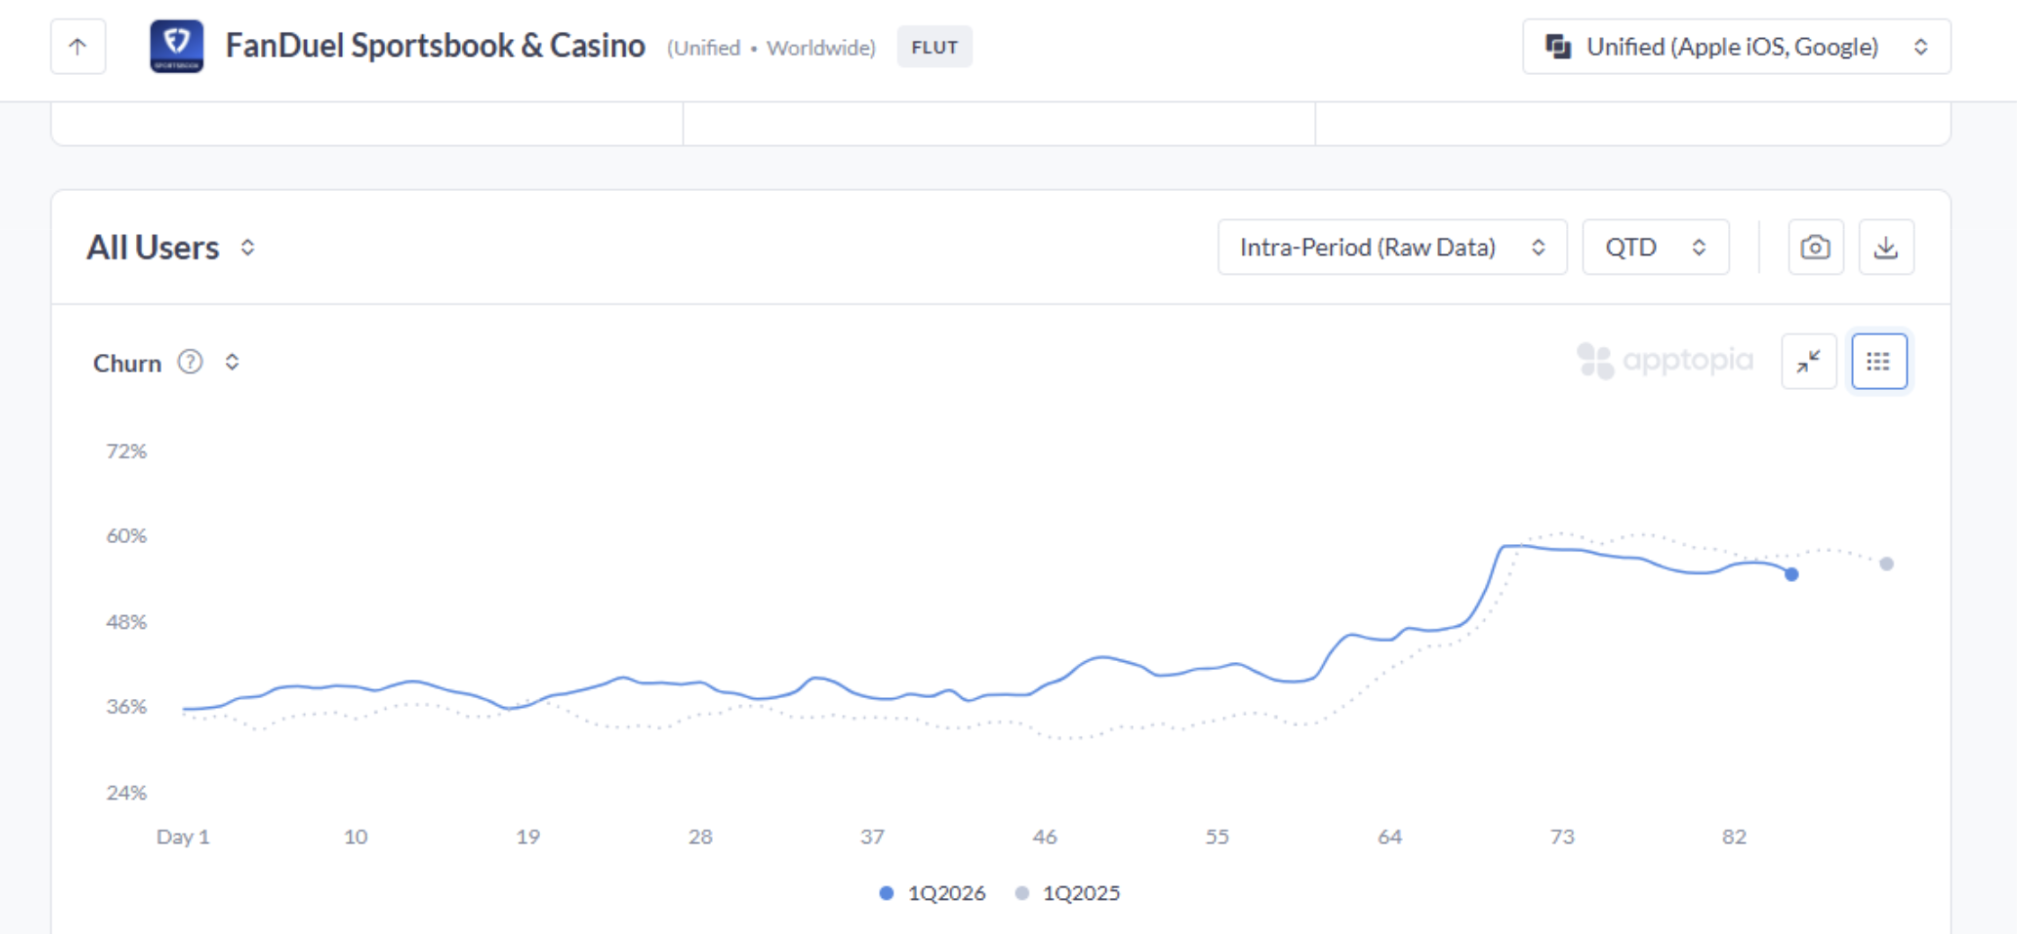Click the Day 1 axis label

[183, 837]
